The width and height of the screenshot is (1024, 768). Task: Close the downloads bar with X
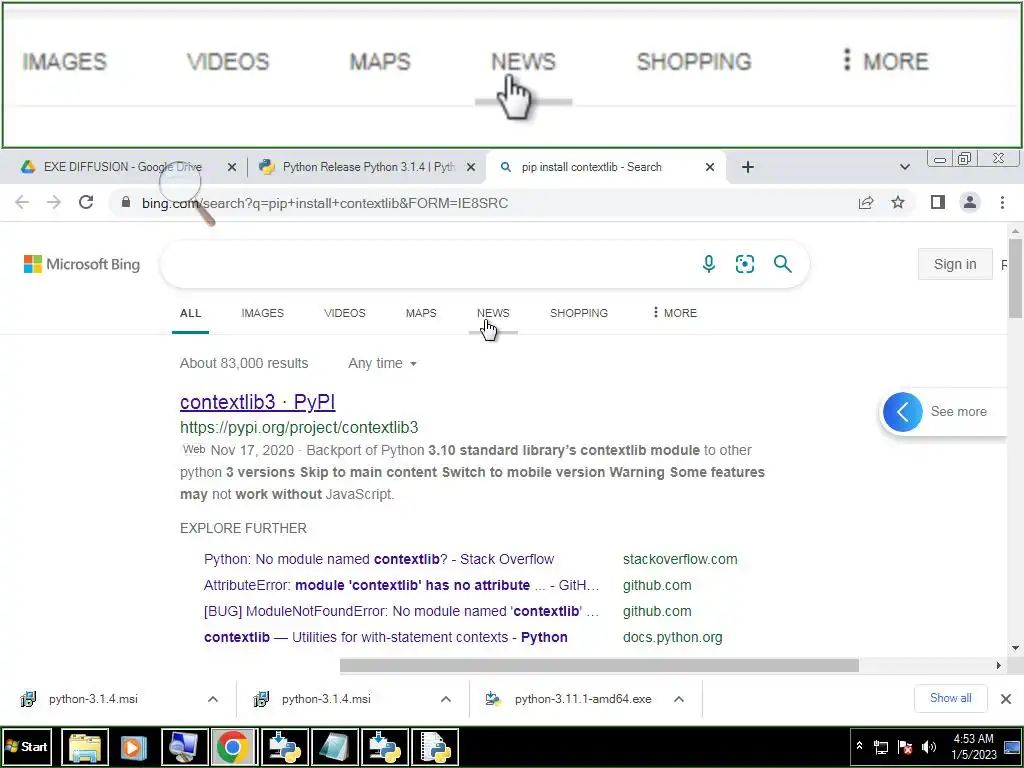tap(1006, 699)
